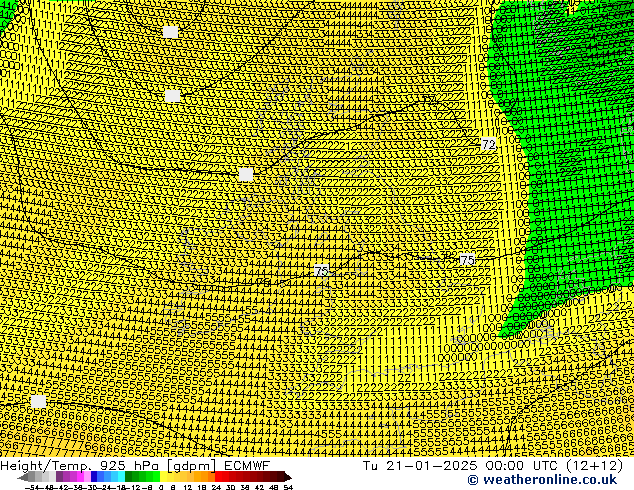Click the positive 30 legend scale value
The height and width of the screenshot is (490, 634).
[x=230, y=487]
